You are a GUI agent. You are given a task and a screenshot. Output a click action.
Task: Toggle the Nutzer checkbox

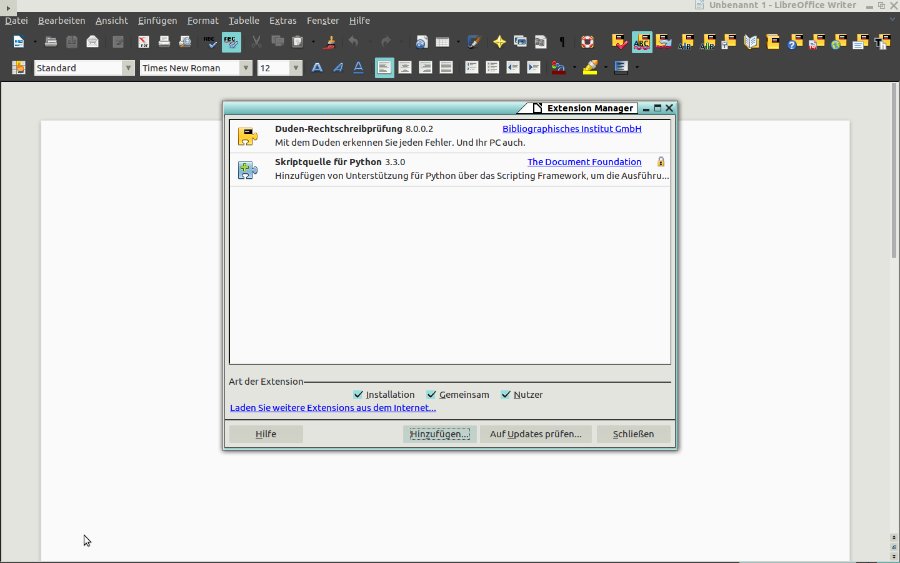(506, 395)
